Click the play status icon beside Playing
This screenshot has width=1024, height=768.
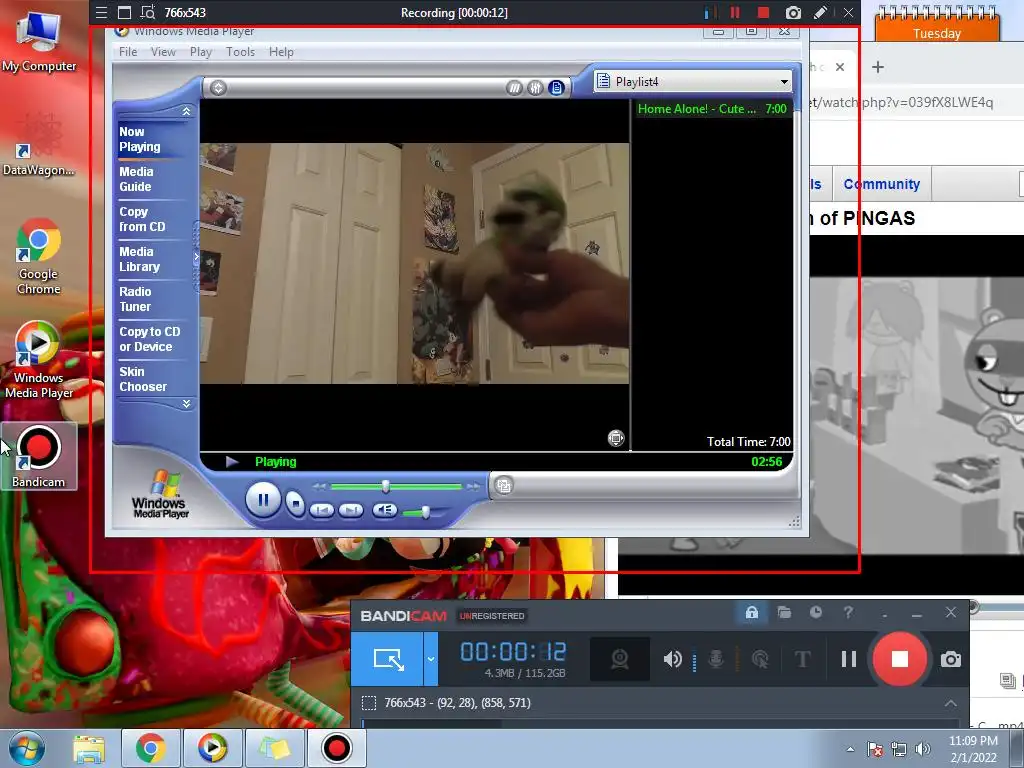[x=231, y=462]
